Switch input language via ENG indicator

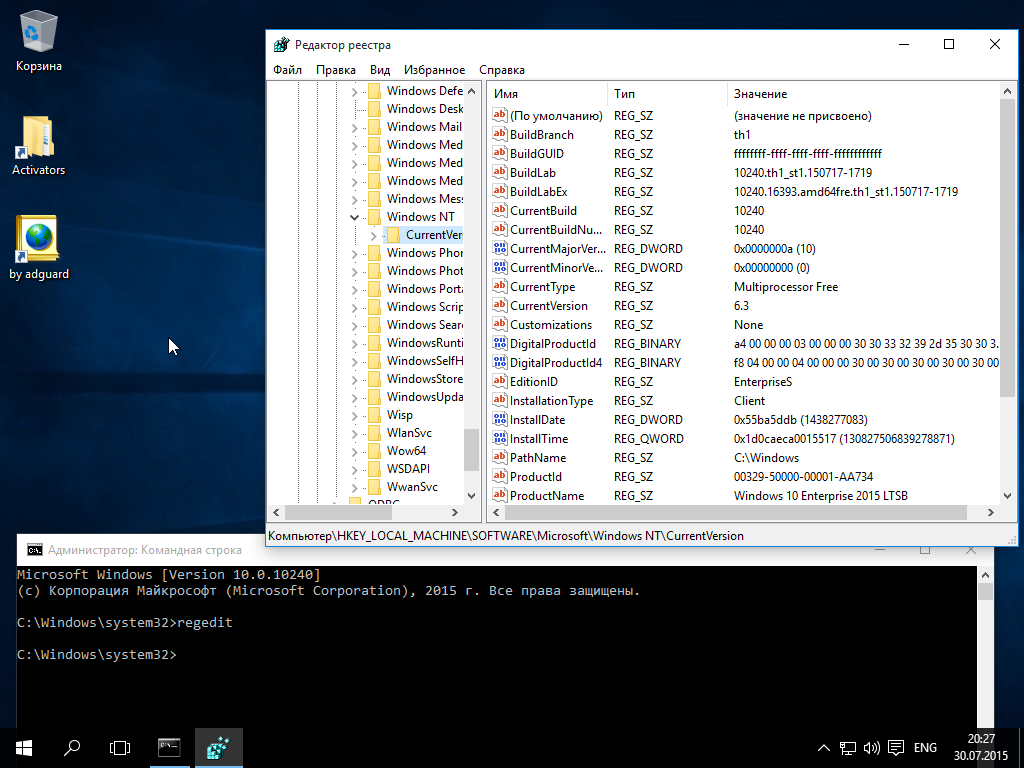[925, 748]
